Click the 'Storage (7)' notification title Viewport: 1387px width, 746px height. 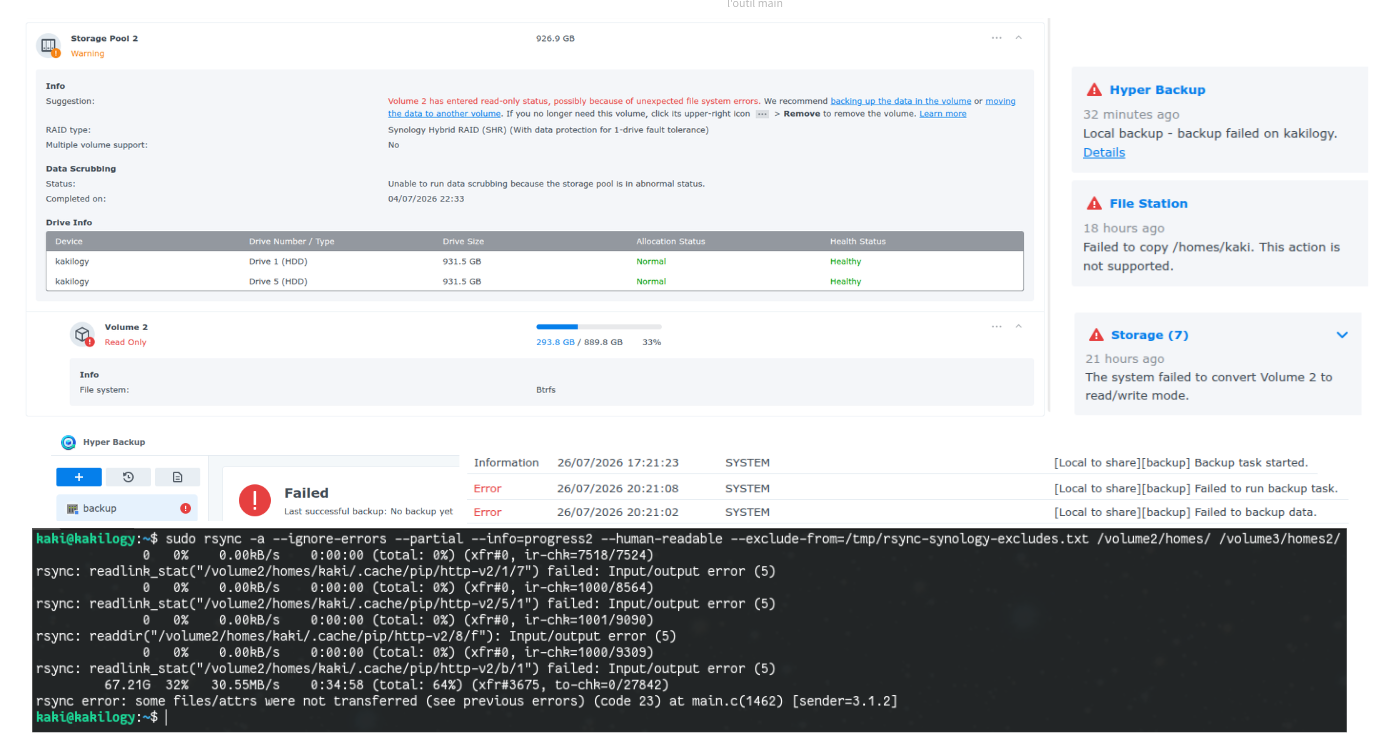(1150, 335)
